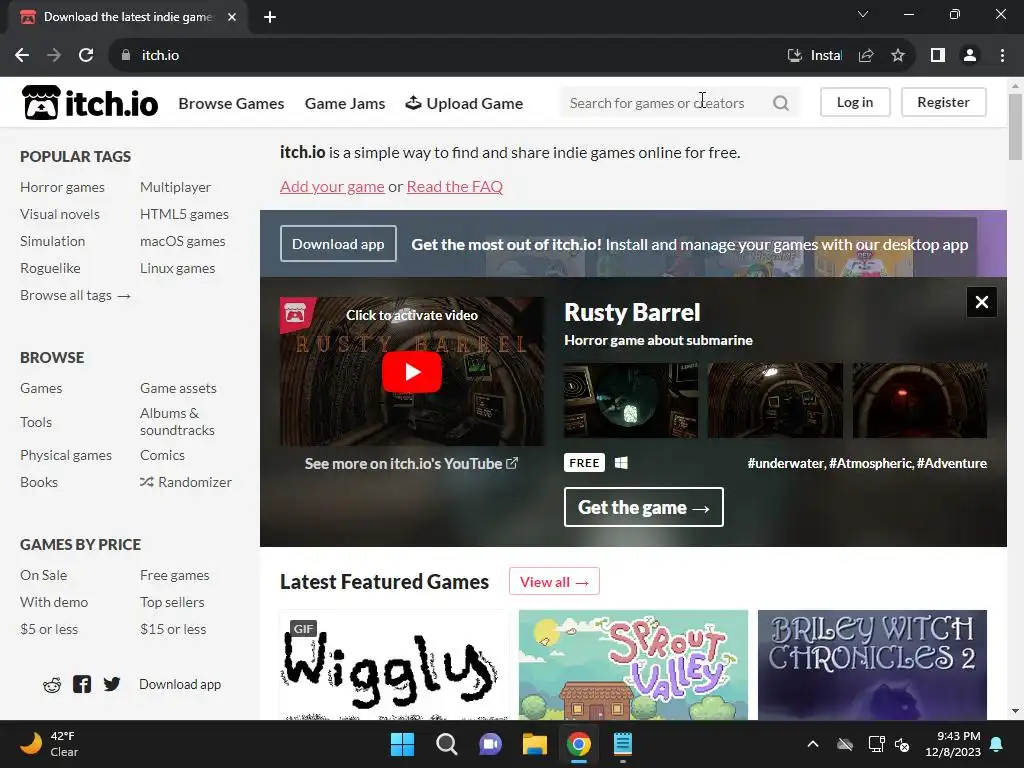Image resolution: width=1024 pixels, height=768 pixels.
Task: Open itch.io Twitter icon link
Action: coord(112,684)
